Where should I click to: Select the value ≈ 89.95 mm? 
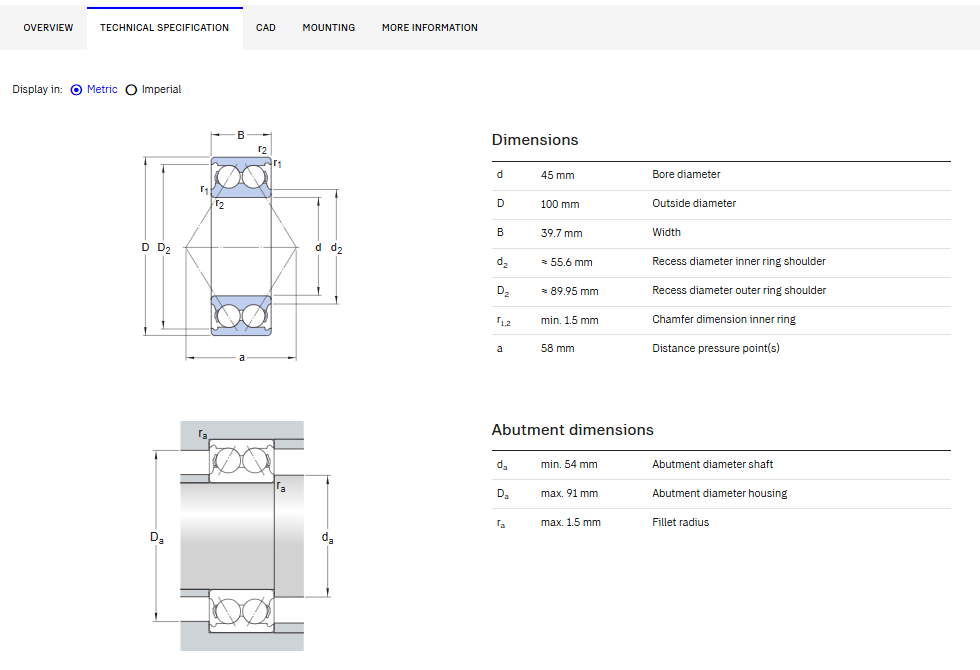coord(569,291)
